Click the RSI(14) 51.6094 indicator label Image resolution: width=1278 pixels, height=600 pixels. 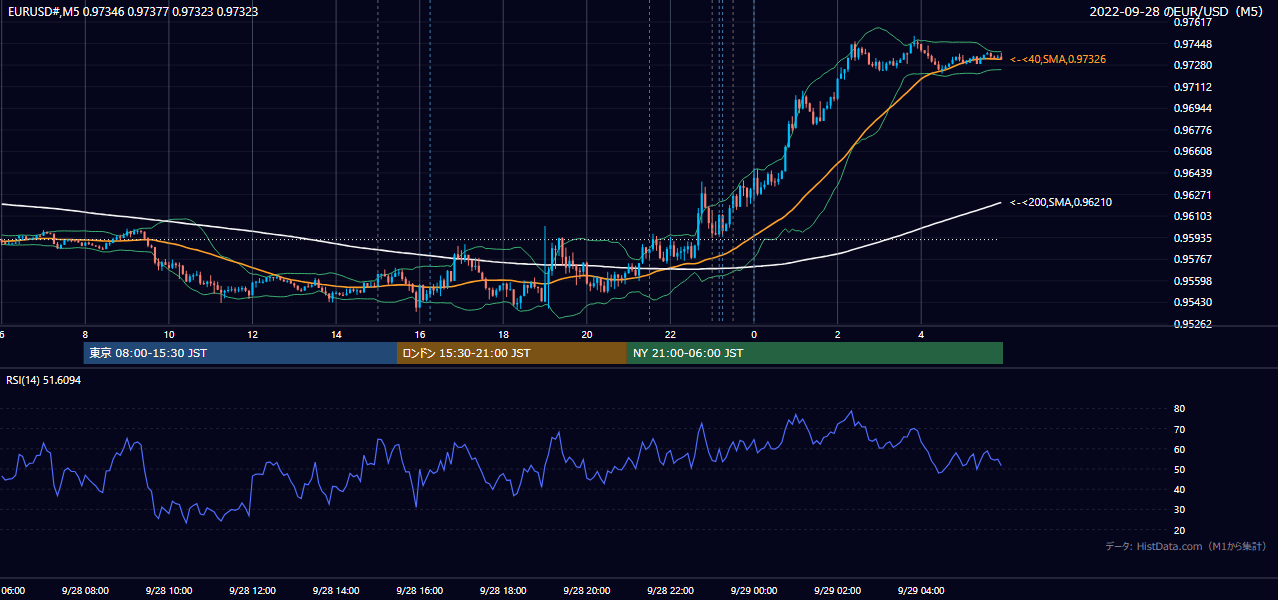(x=44, y=380)
